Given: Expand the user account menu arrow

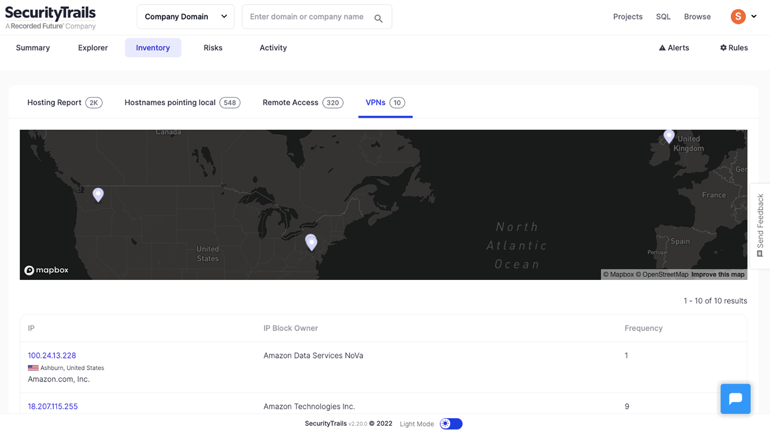Looking at the screenshot, I should [x=754, y=17].
